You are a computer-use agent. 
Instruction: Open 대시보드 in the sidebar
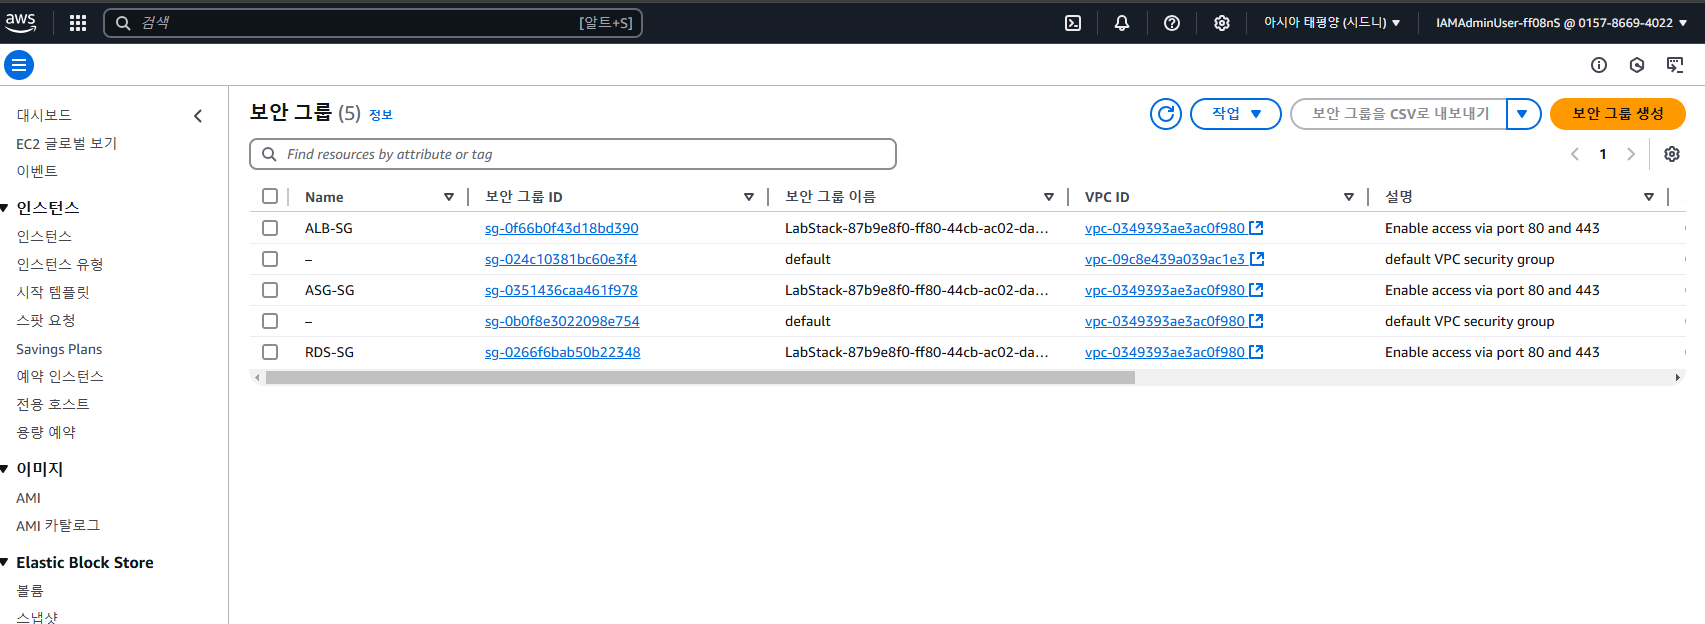pos(44,115)
